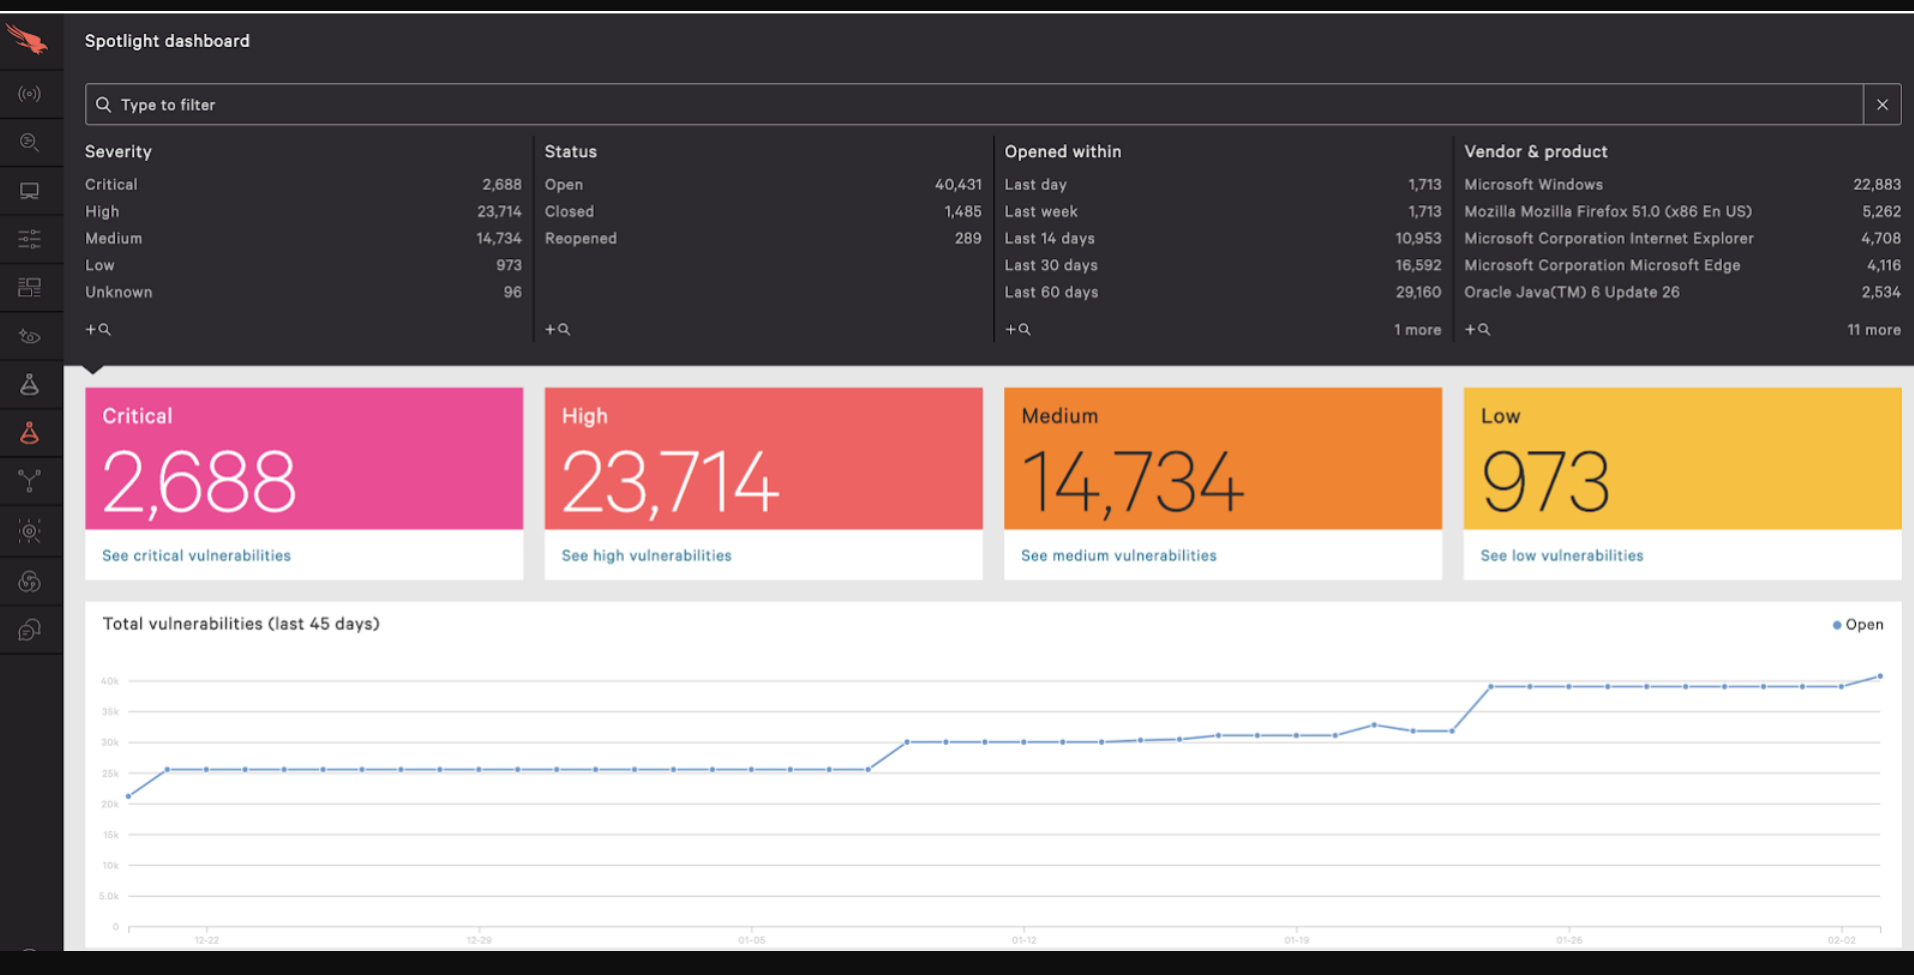The image size is (1914, 975).
Task: Open the branching graph sidebar icon
Action: point(30,482)
